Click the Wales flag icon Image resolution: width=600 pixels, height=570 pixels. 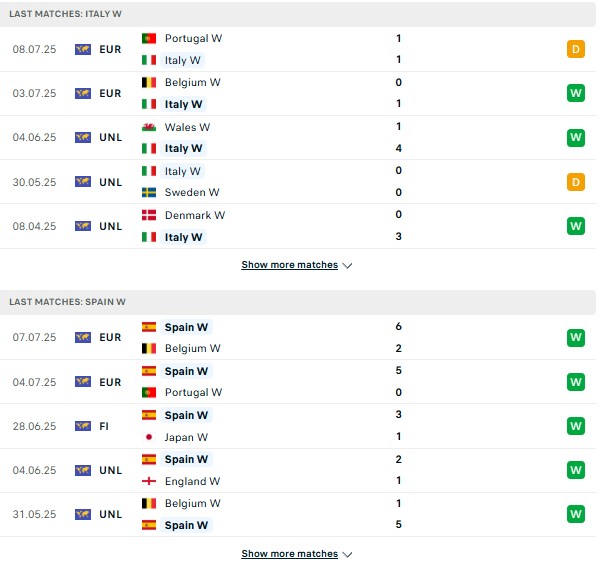click(148, 127)
